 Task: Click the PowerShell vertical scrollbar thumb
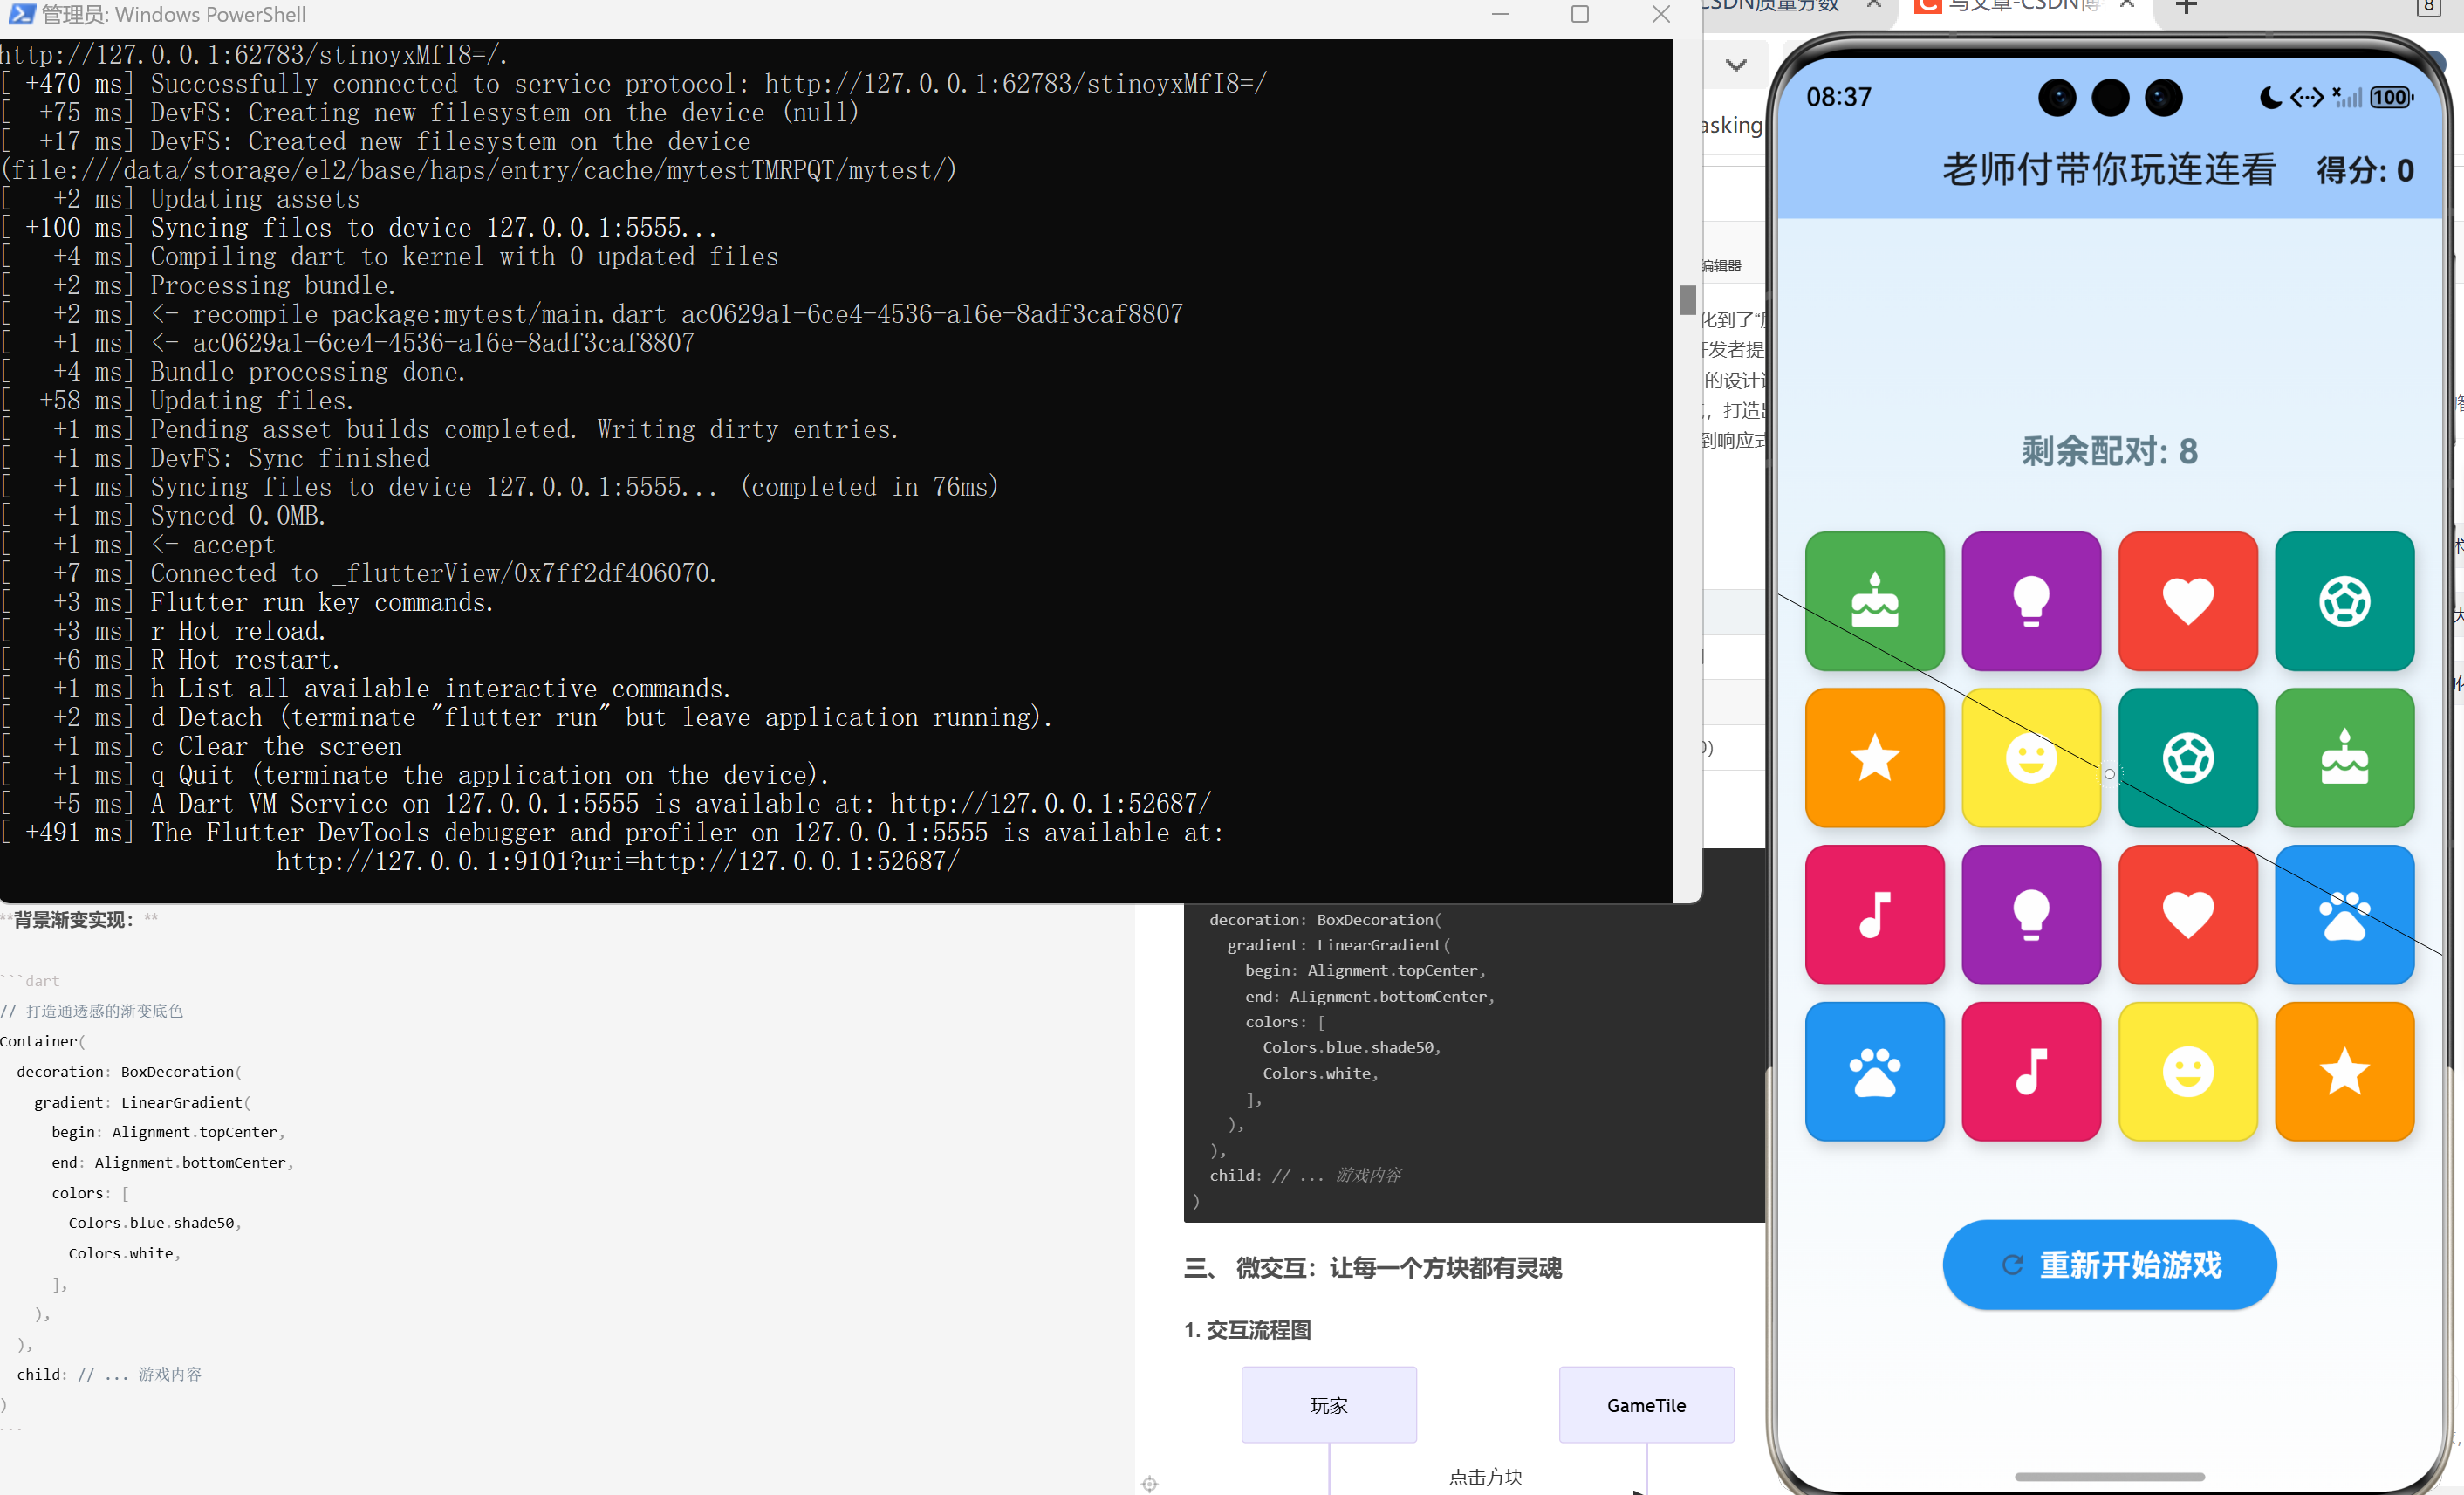tap(1687, 299)
